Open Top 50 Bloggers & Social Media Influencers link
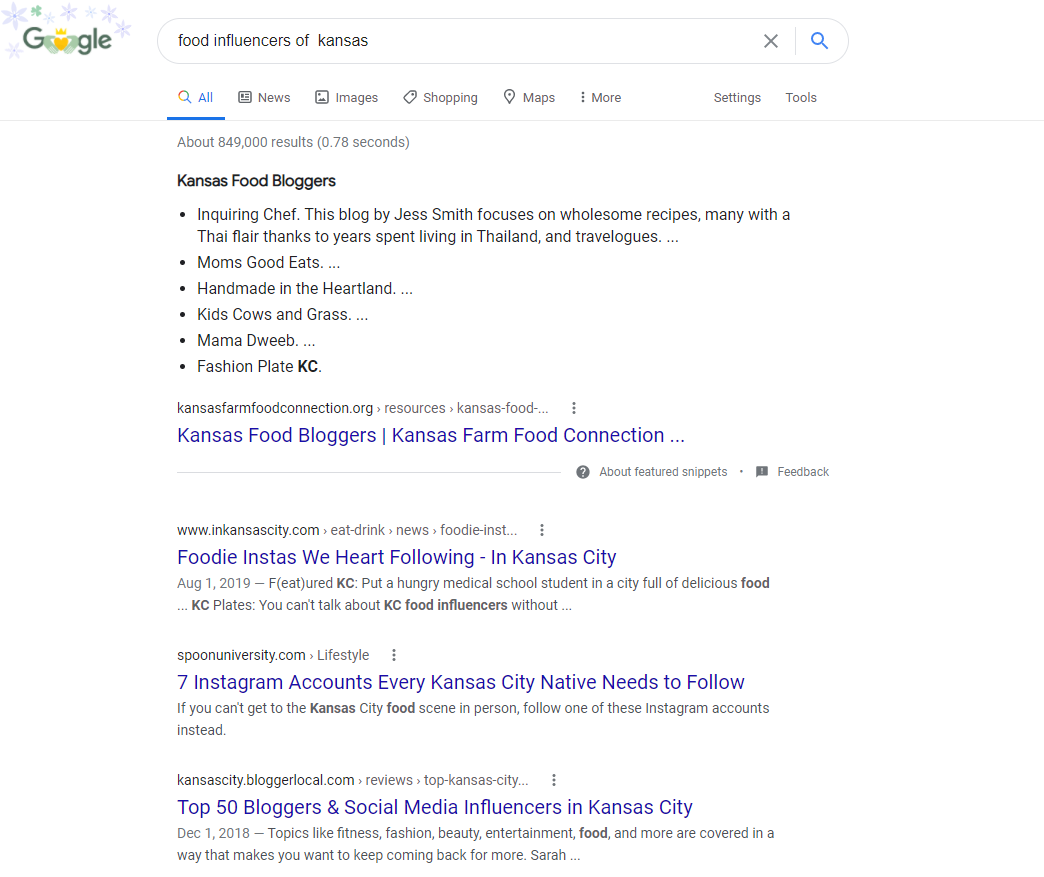 tap(434, 807)
